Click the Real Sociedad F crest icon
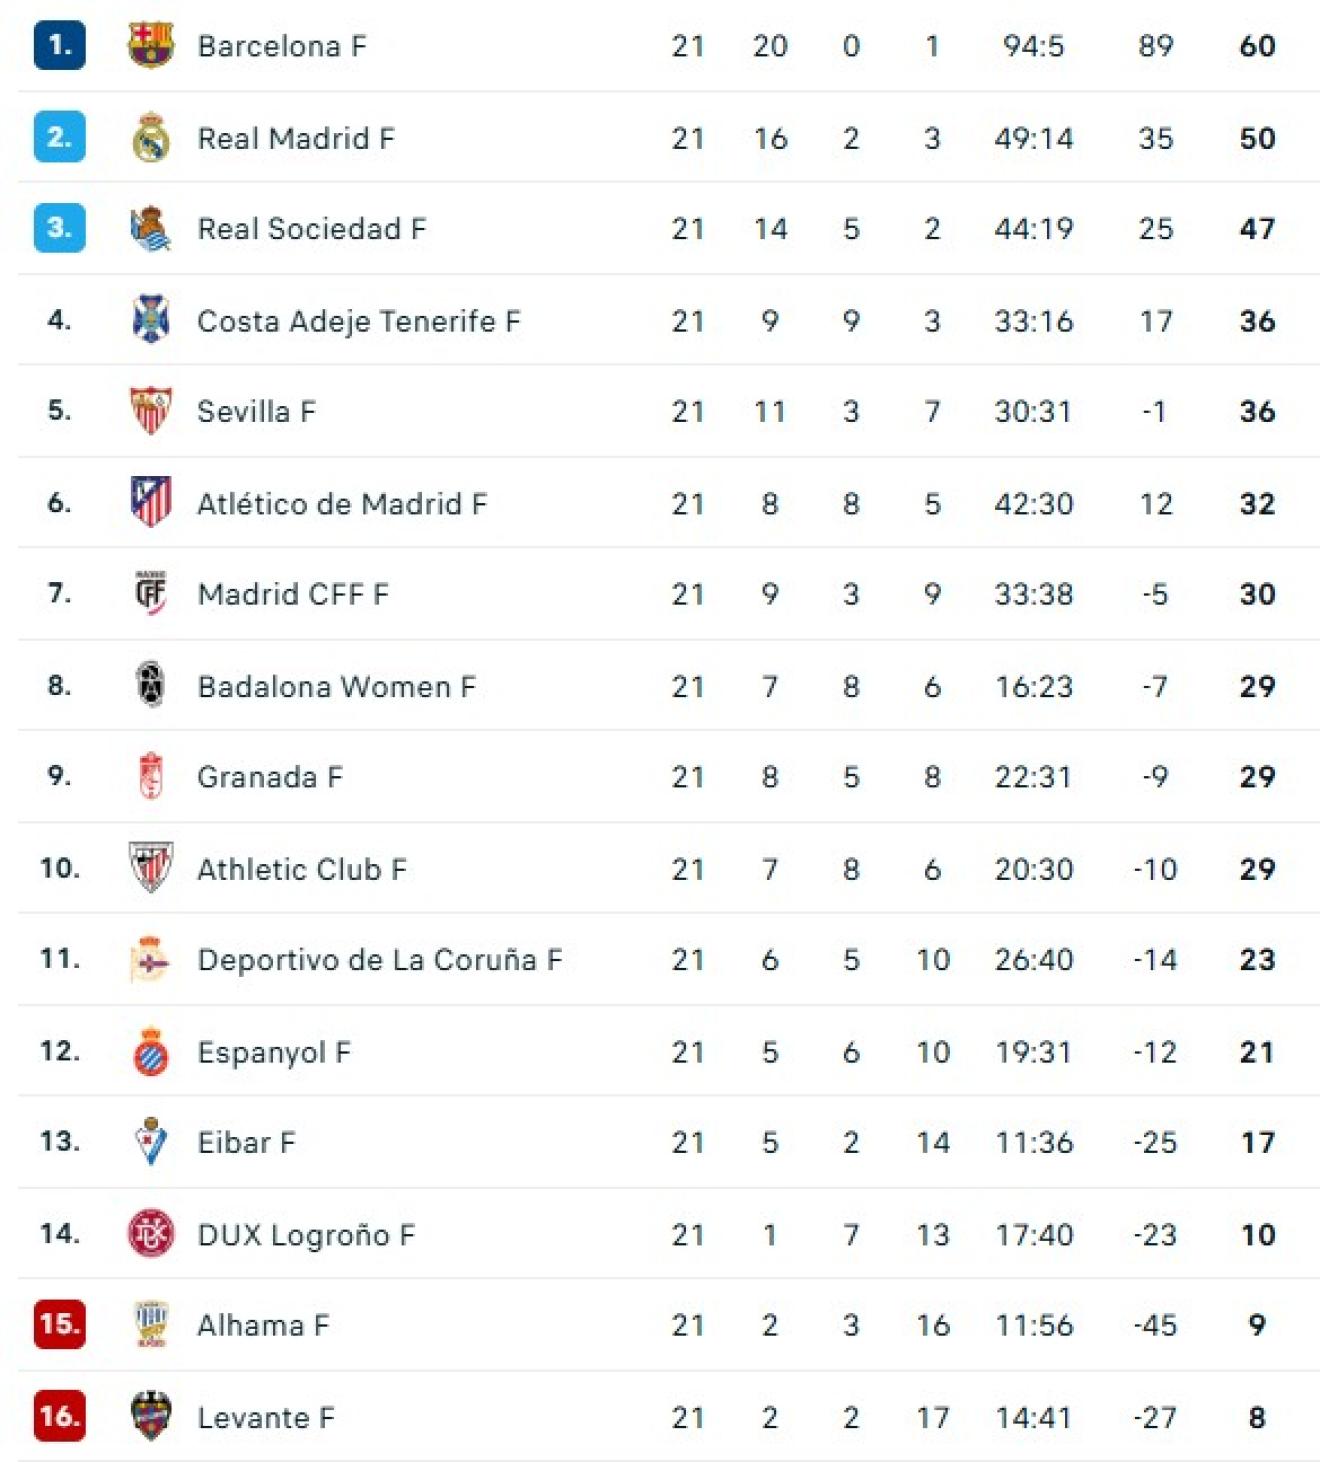The image size is (1320, 1462). tap(151, 229)
